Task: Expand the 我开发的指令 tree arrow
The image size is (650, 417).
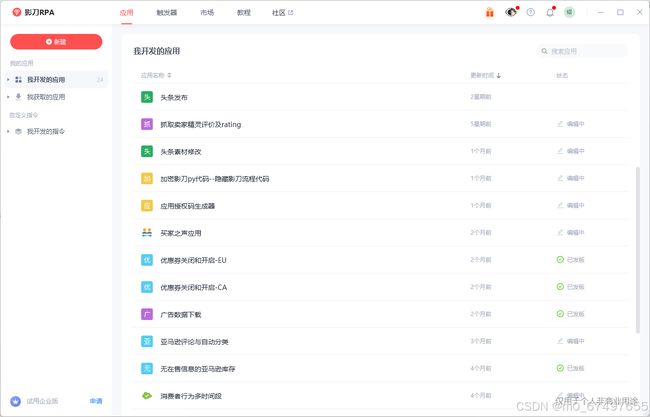Action: click(x=8, y=131)
